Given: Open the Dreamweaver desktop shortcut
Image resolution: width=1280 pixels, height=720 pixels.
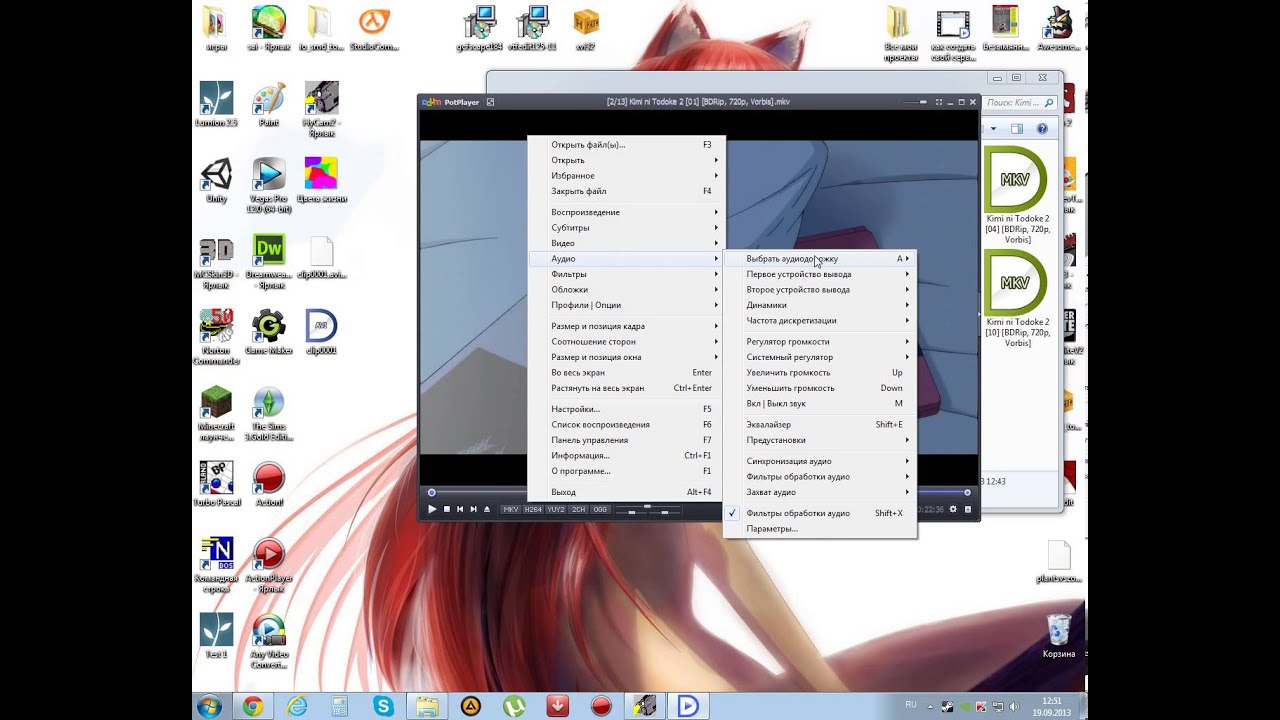Looking at the screenshot, I should 269,261.
